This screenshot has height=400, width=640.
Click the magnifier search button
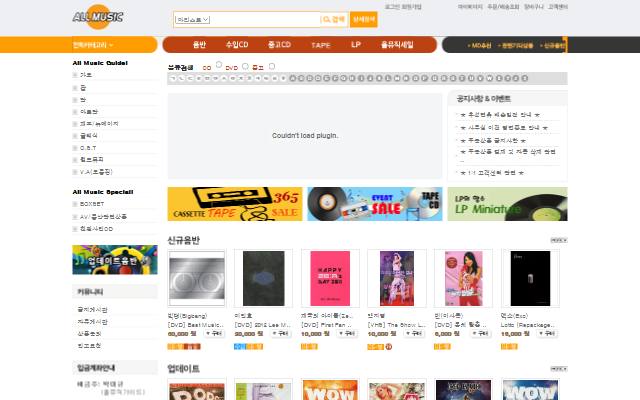333,19
